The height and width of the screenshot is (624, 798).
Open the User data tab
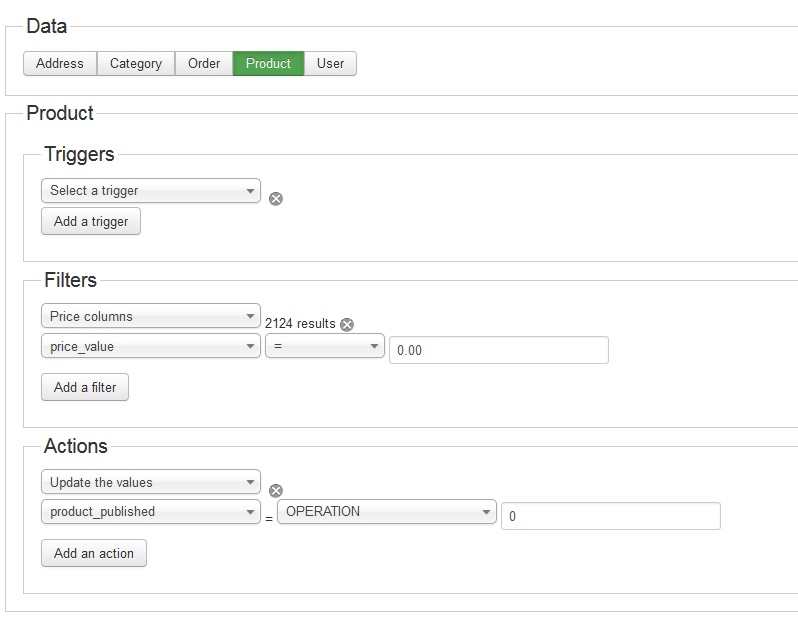point(330,64)
